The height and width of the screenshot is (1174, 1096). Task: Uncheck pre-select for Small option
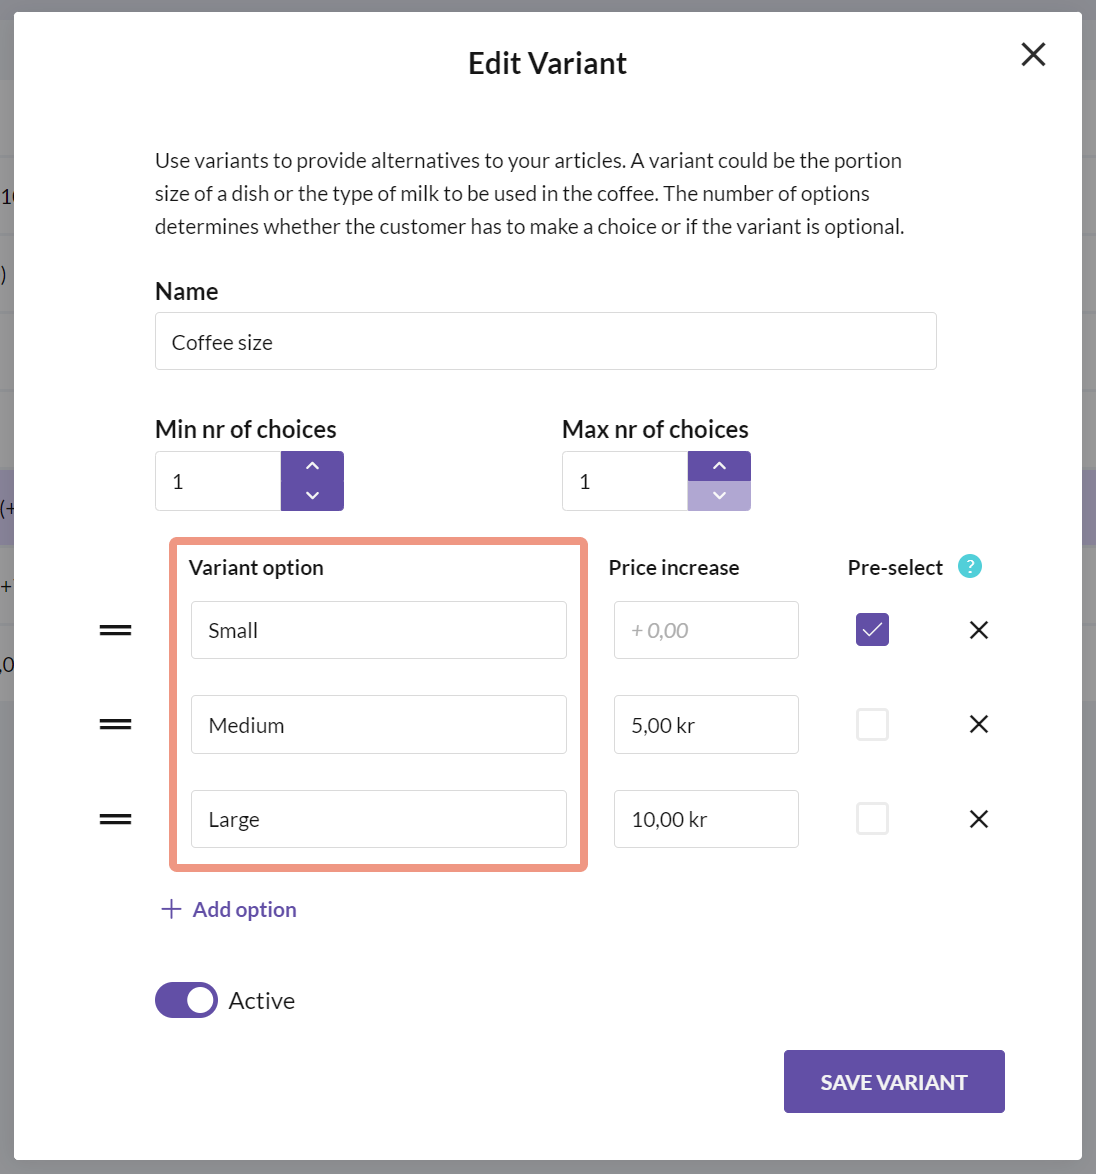click(872, 630)
